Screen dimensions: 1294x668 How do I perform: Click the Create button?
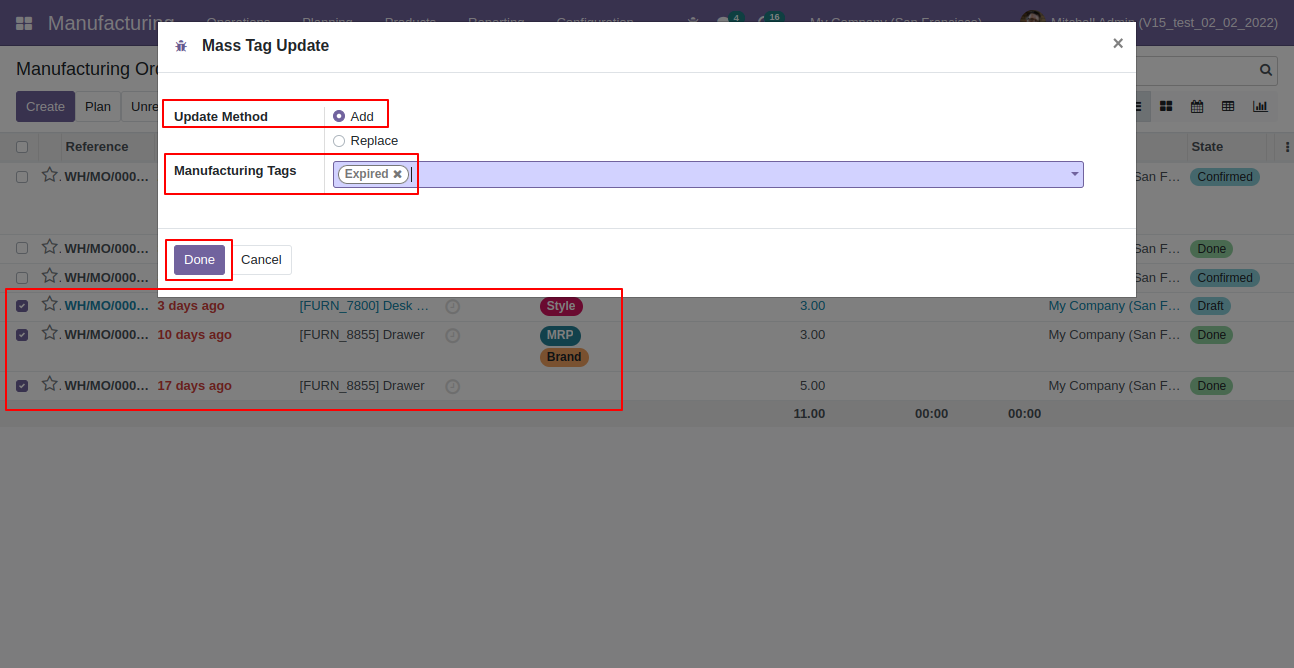pos(45,107)
